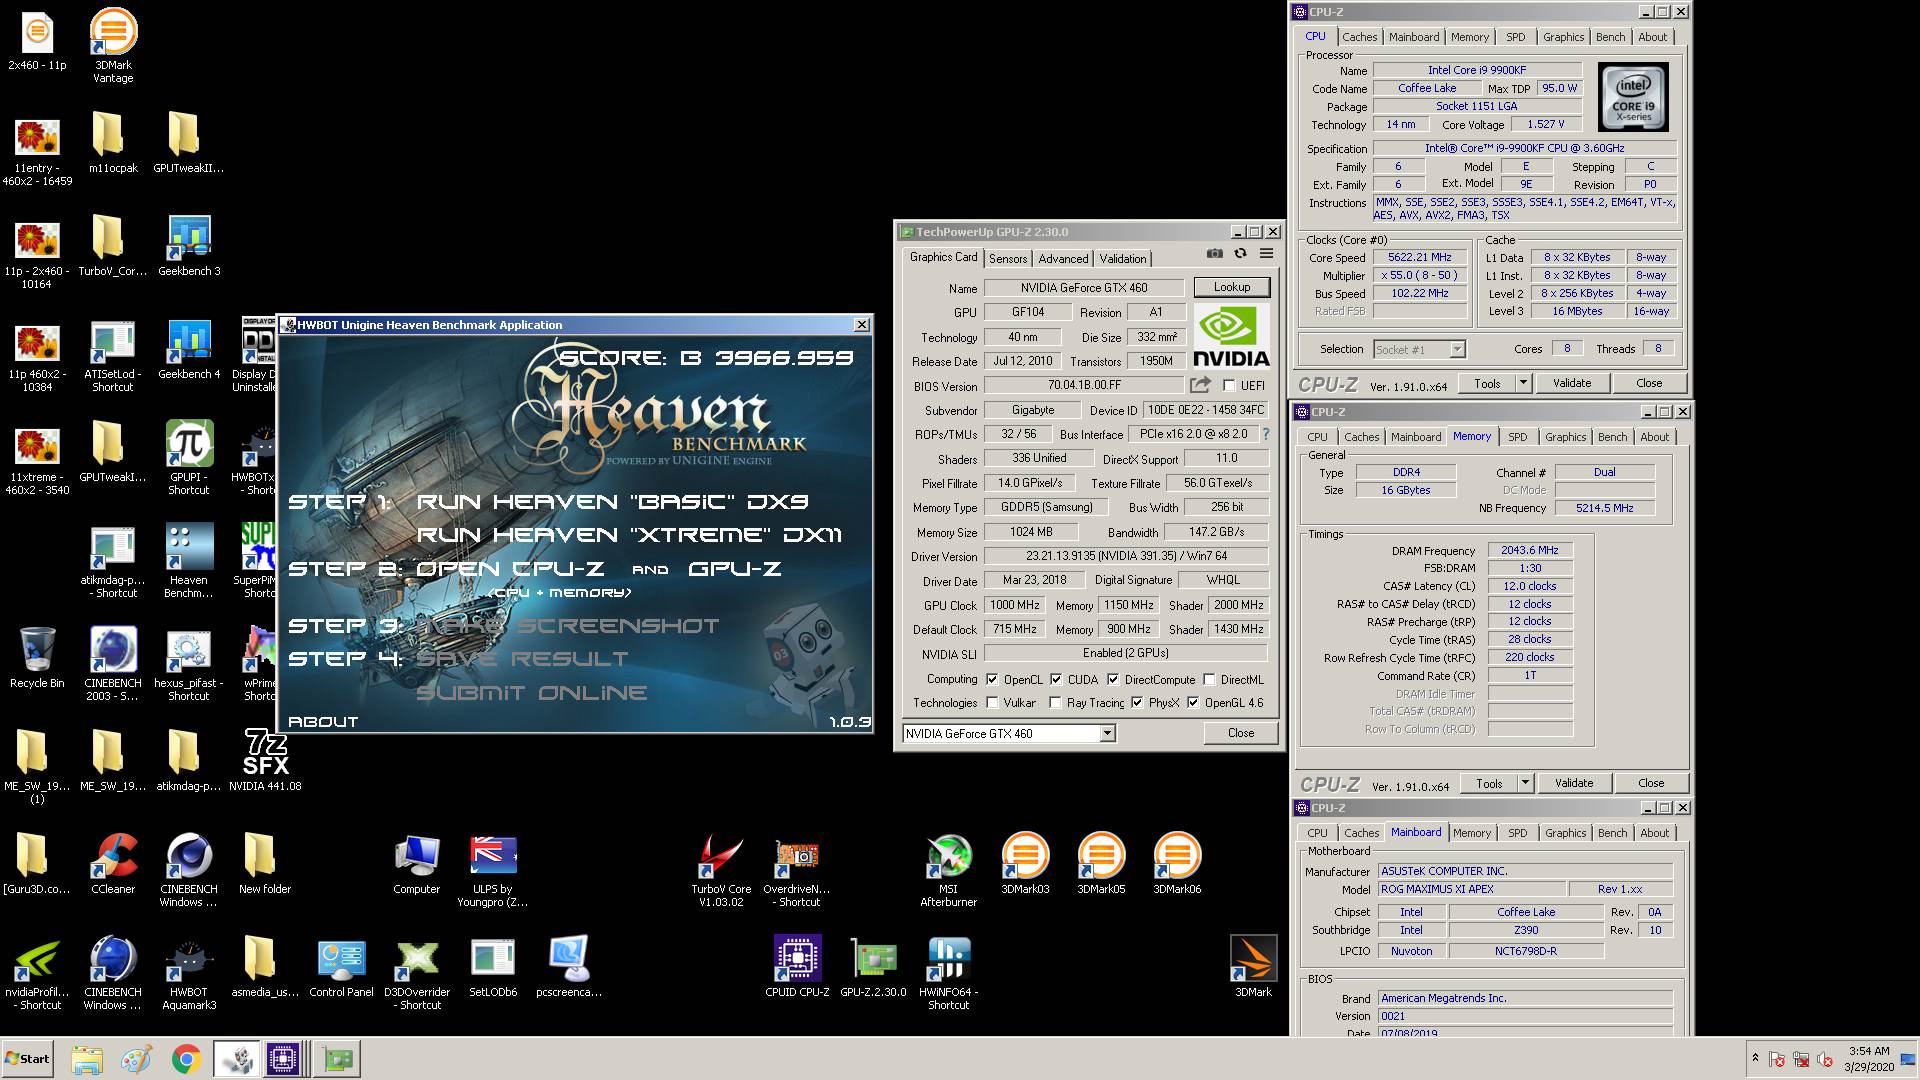
Task: Launch CCleaner from the desktop
Action: pyautogui.click(x=113, y=863)
